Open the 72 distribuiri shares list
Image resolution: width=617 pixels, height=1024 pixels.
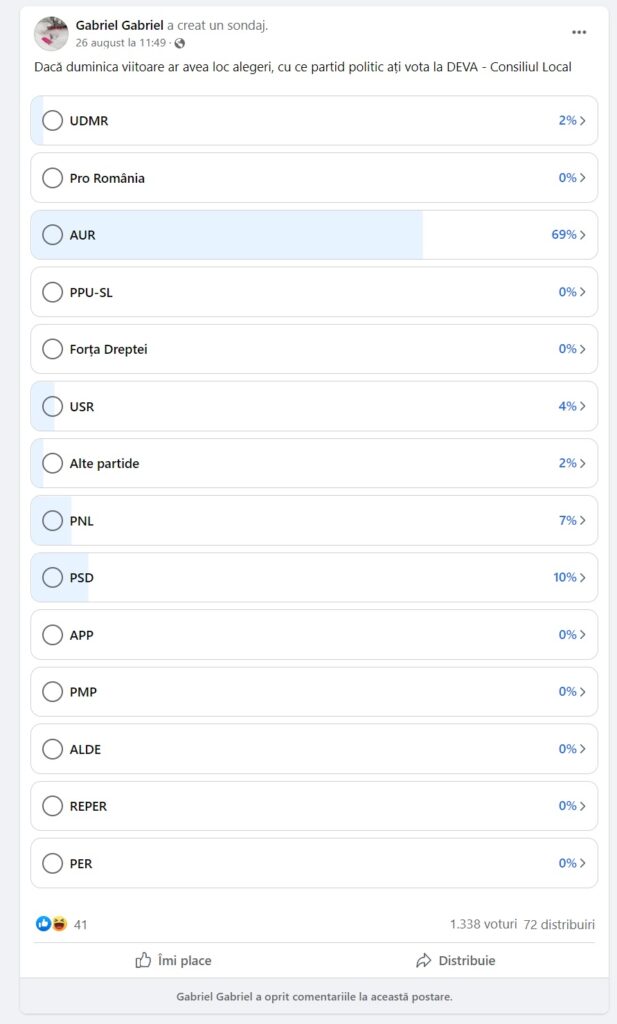tap(559, 924)
